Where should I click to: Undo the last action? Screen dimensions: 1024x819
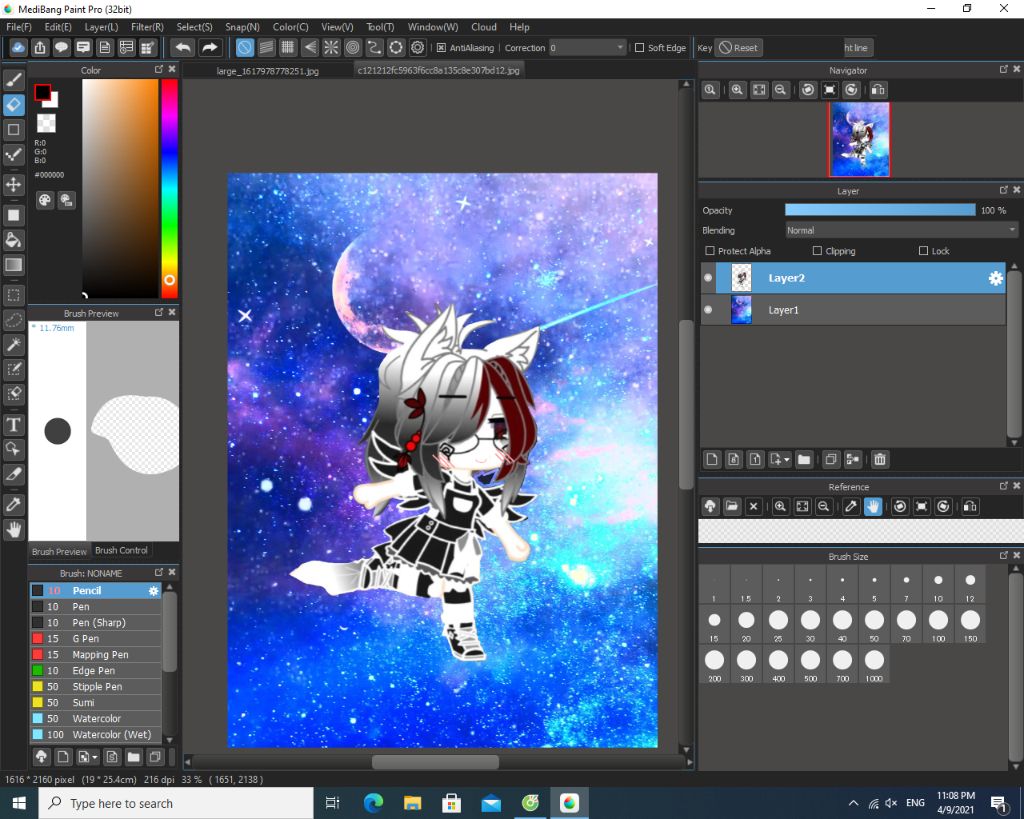click(184, 48)
